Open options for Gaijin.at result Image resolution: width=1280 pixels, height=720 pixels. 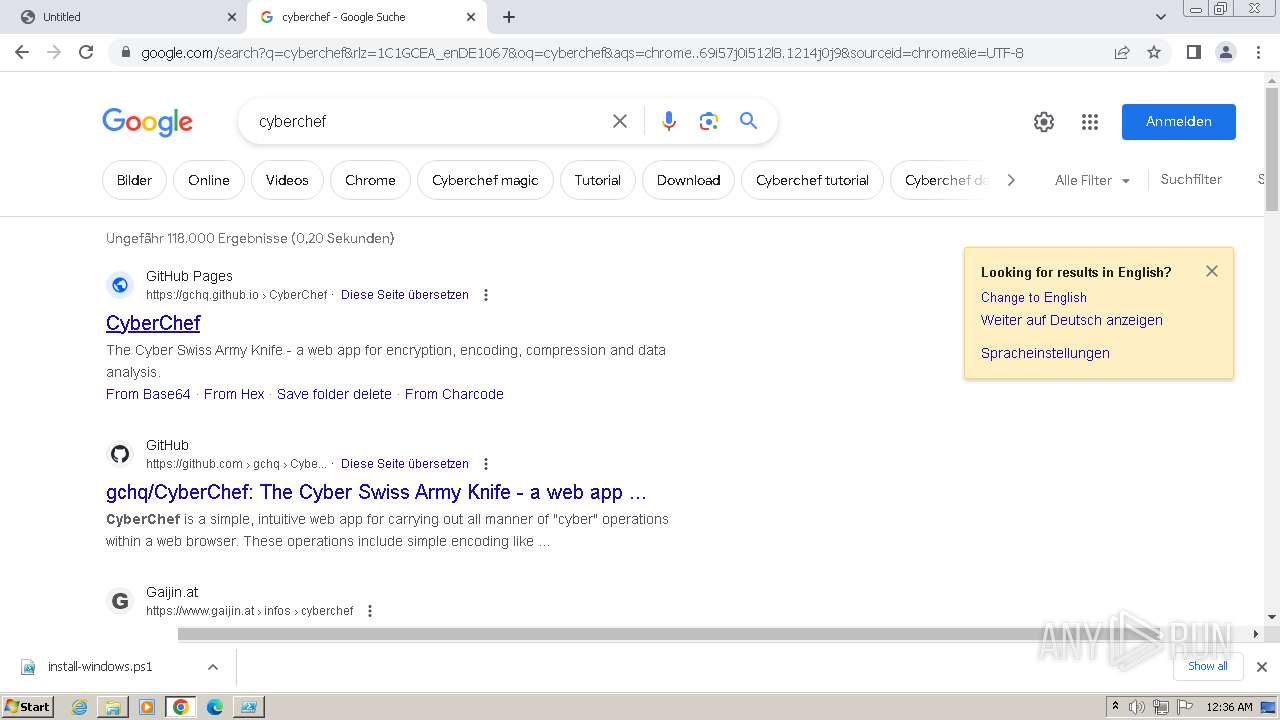pyautogui.click(x=370, y=611)
